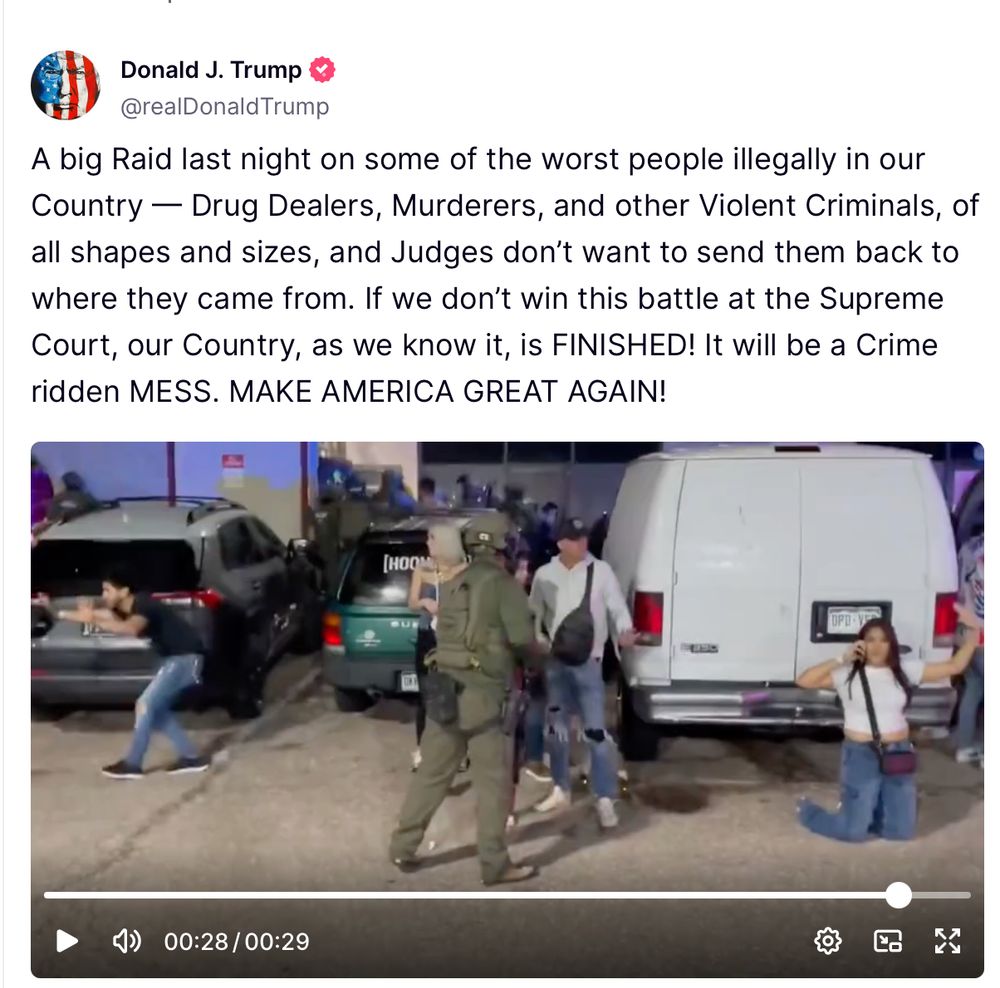Click the "MAKE AMERICA GREAT AGAIN!" text line
Viewport: 1000px width, 988px height.
pos(447,391)
